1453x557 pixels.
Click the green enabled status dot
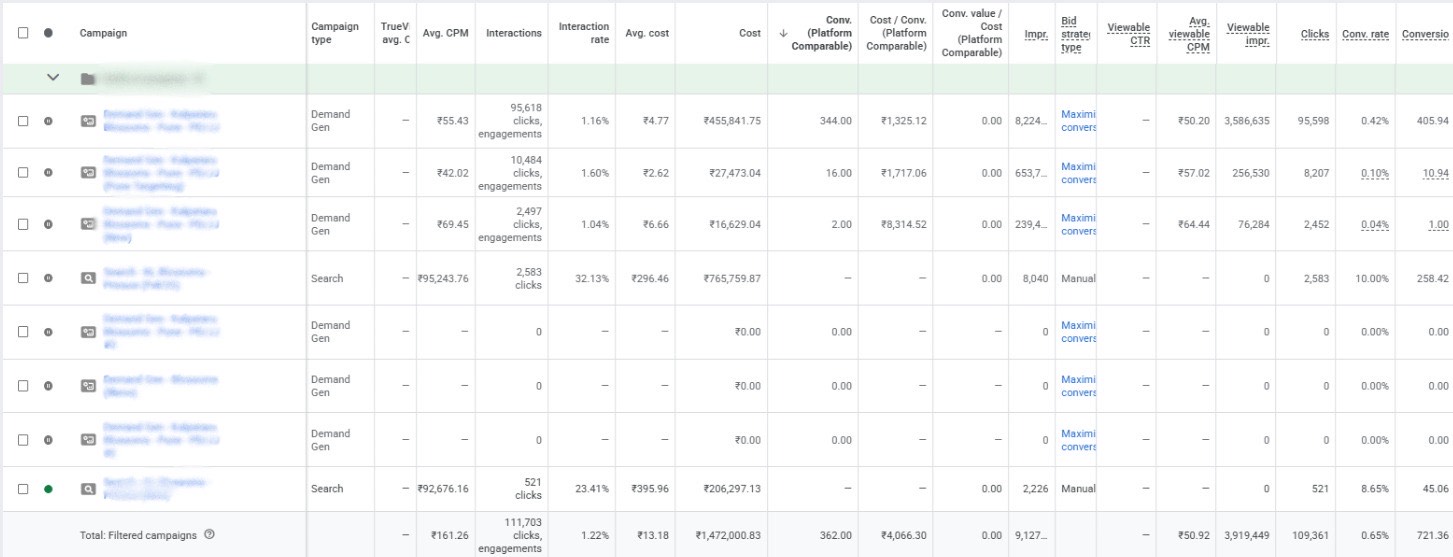coord(48,489)
